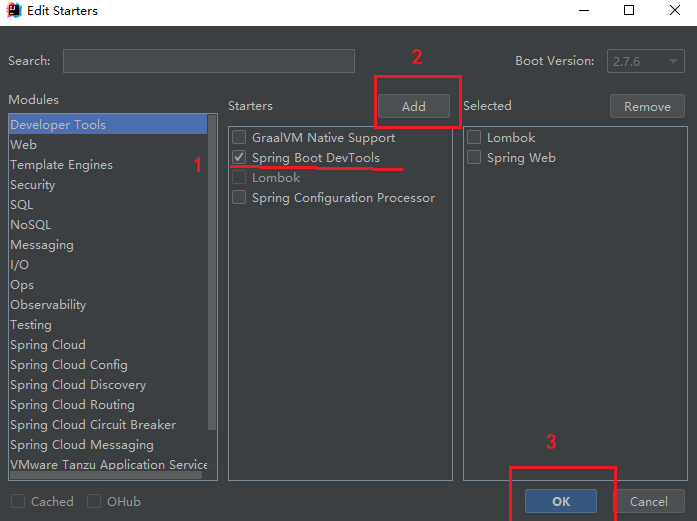Minimize the Edit Starters window
This screenshot has height=521, width=697.
tap(584, 10)
